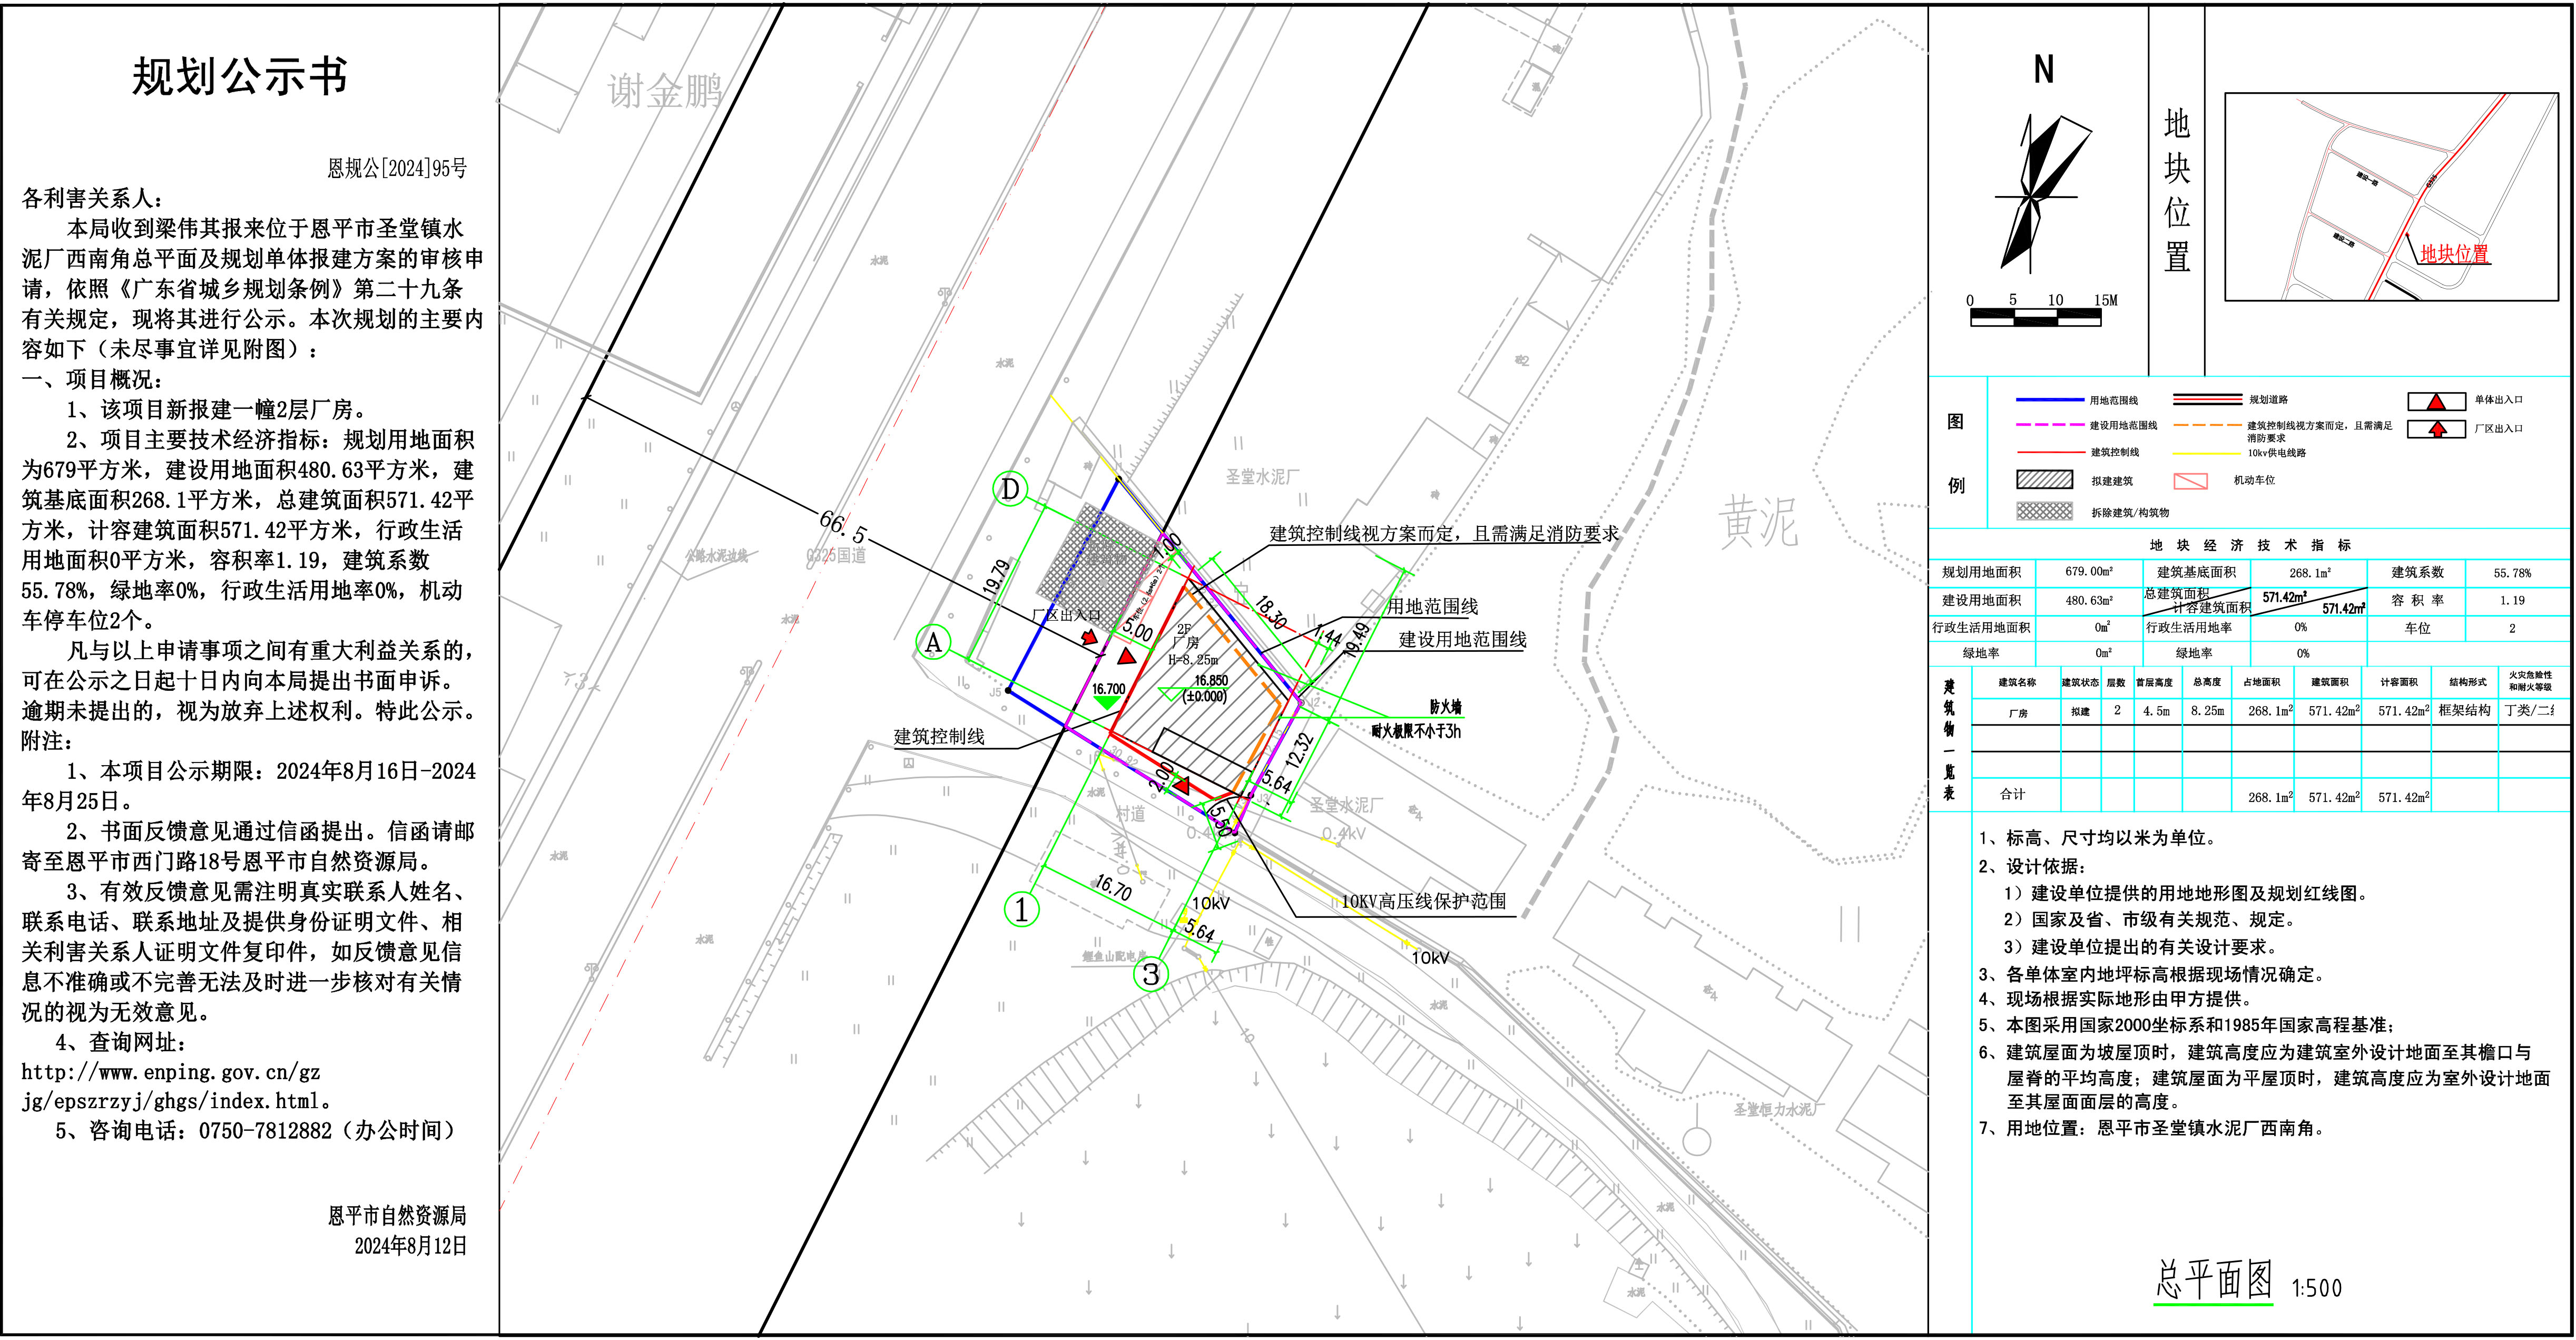Click the 总平面图 drawing title

click(x=2213, y=1280)
